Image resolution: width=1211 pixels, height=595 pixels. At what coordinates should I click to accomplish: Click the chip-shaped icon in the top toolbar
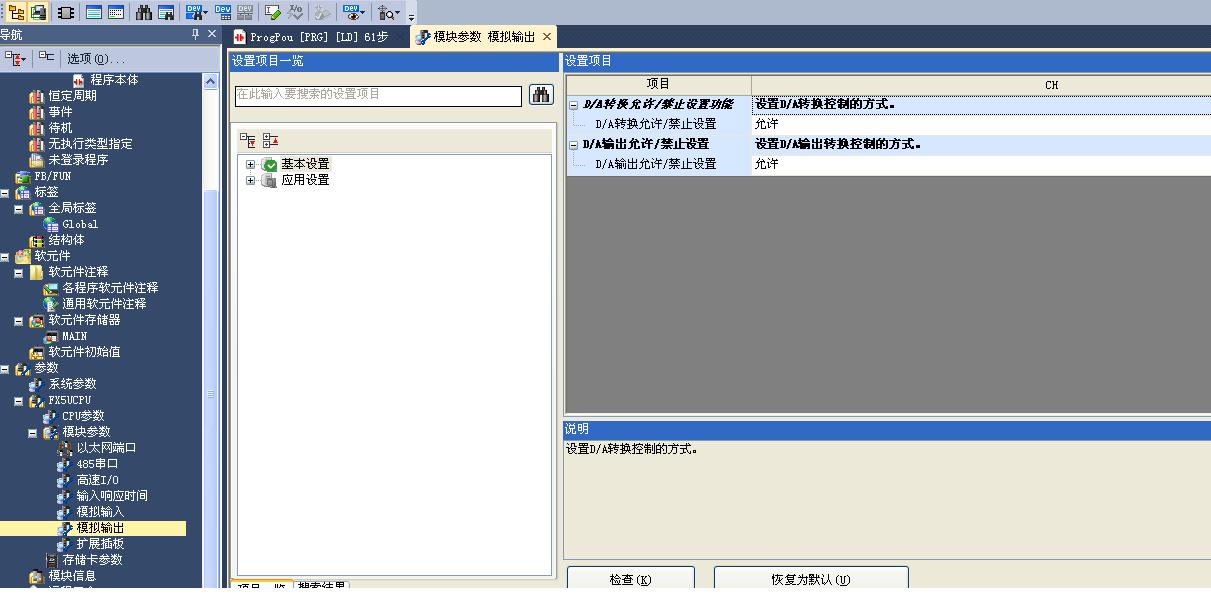point(65,12)
